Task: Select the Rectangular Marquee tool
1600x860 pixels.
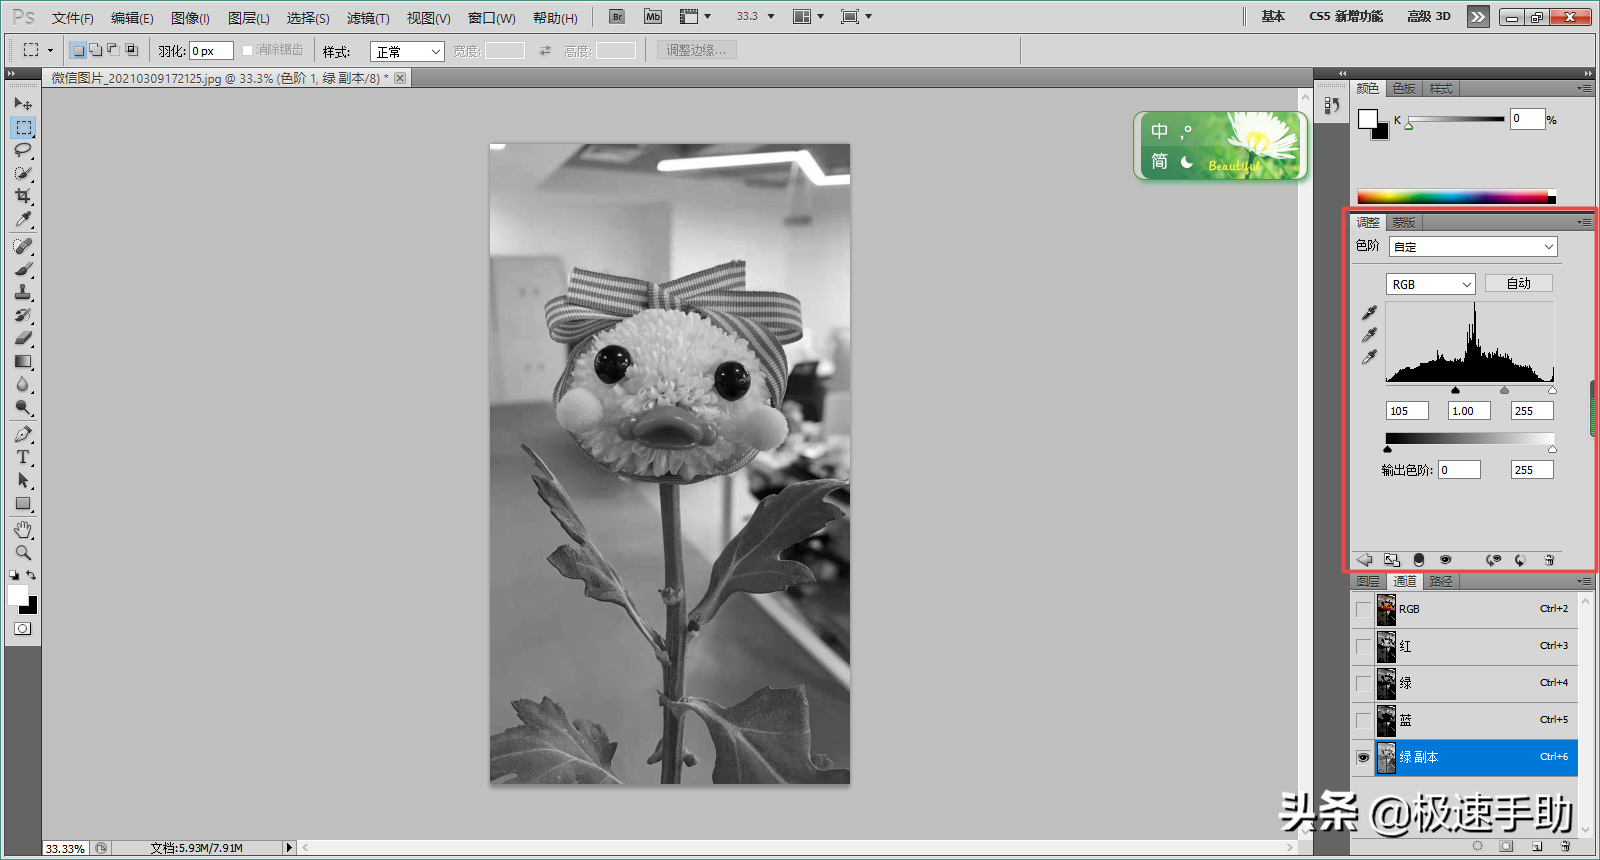Action: [23, 127]
